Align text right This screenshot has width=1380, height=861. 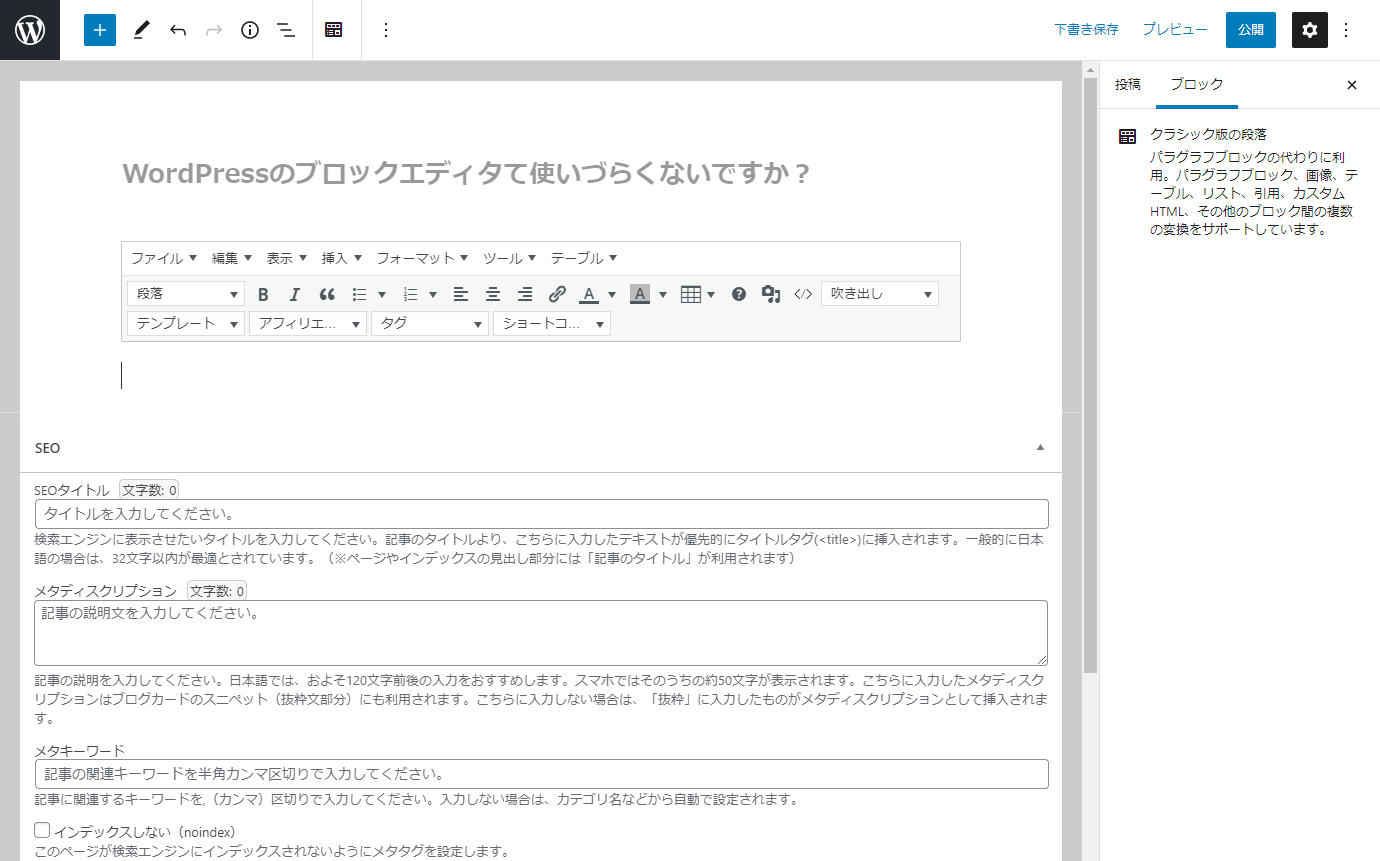[x=525, y=294]
